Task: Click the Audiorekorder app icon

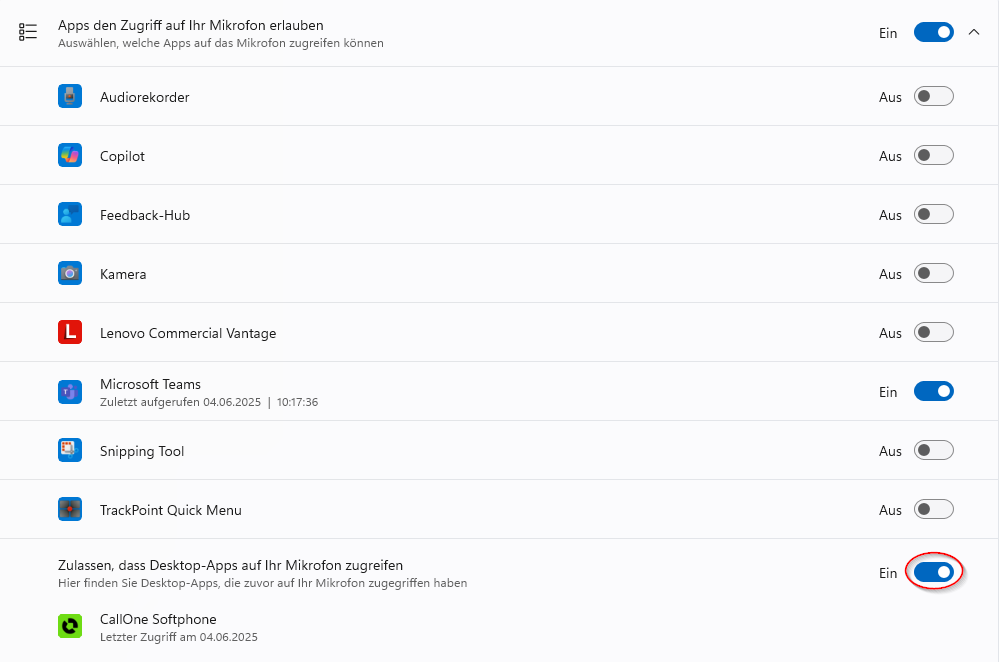Action: [70, 96]
